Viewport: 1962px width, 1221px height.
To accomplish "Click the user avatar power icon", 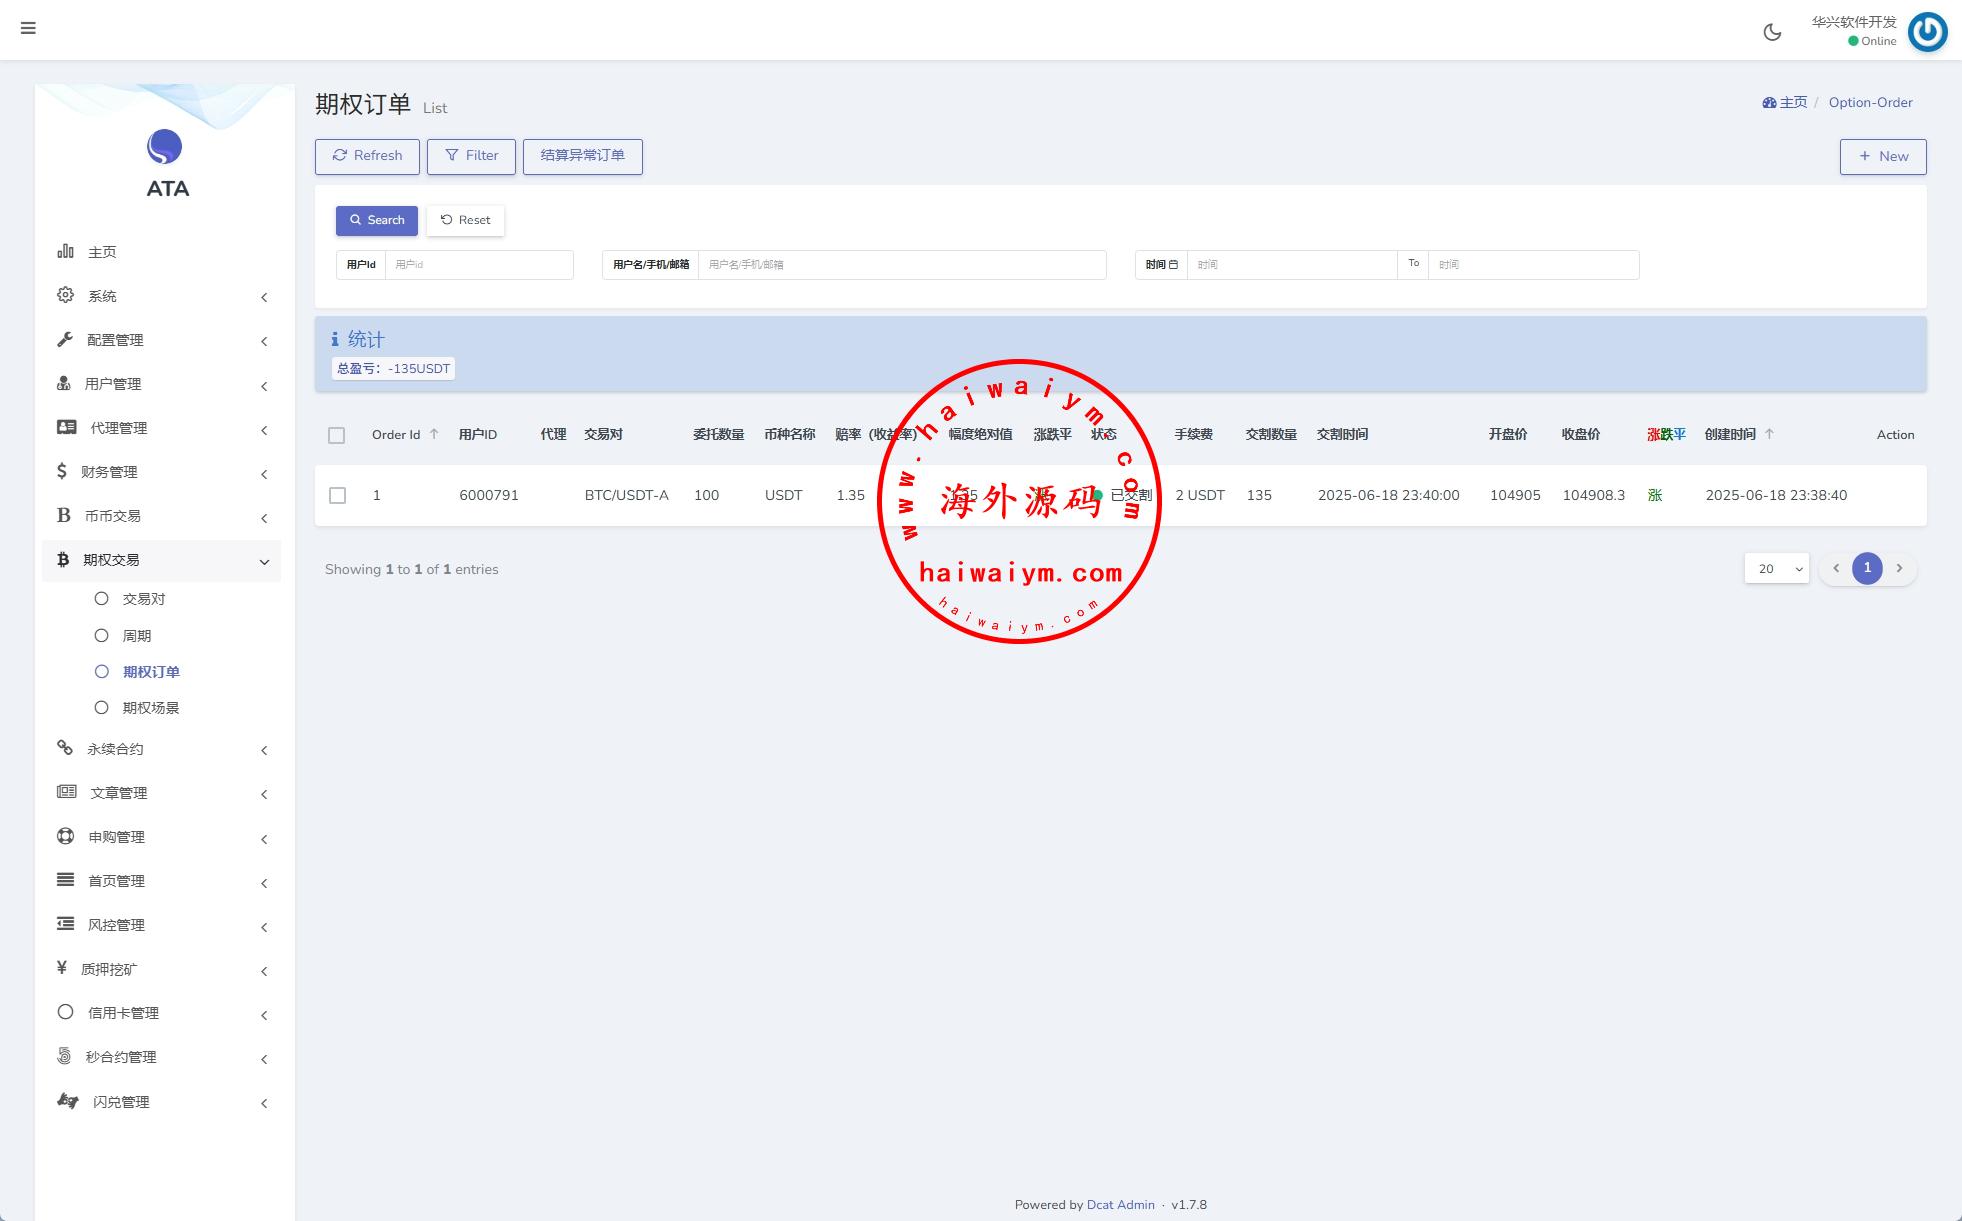I will click(x=1927, y=32).
